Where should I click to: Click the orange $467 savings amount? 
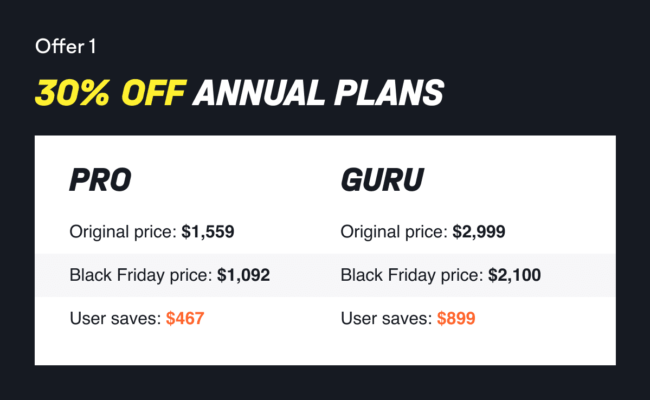click(186, 318)
